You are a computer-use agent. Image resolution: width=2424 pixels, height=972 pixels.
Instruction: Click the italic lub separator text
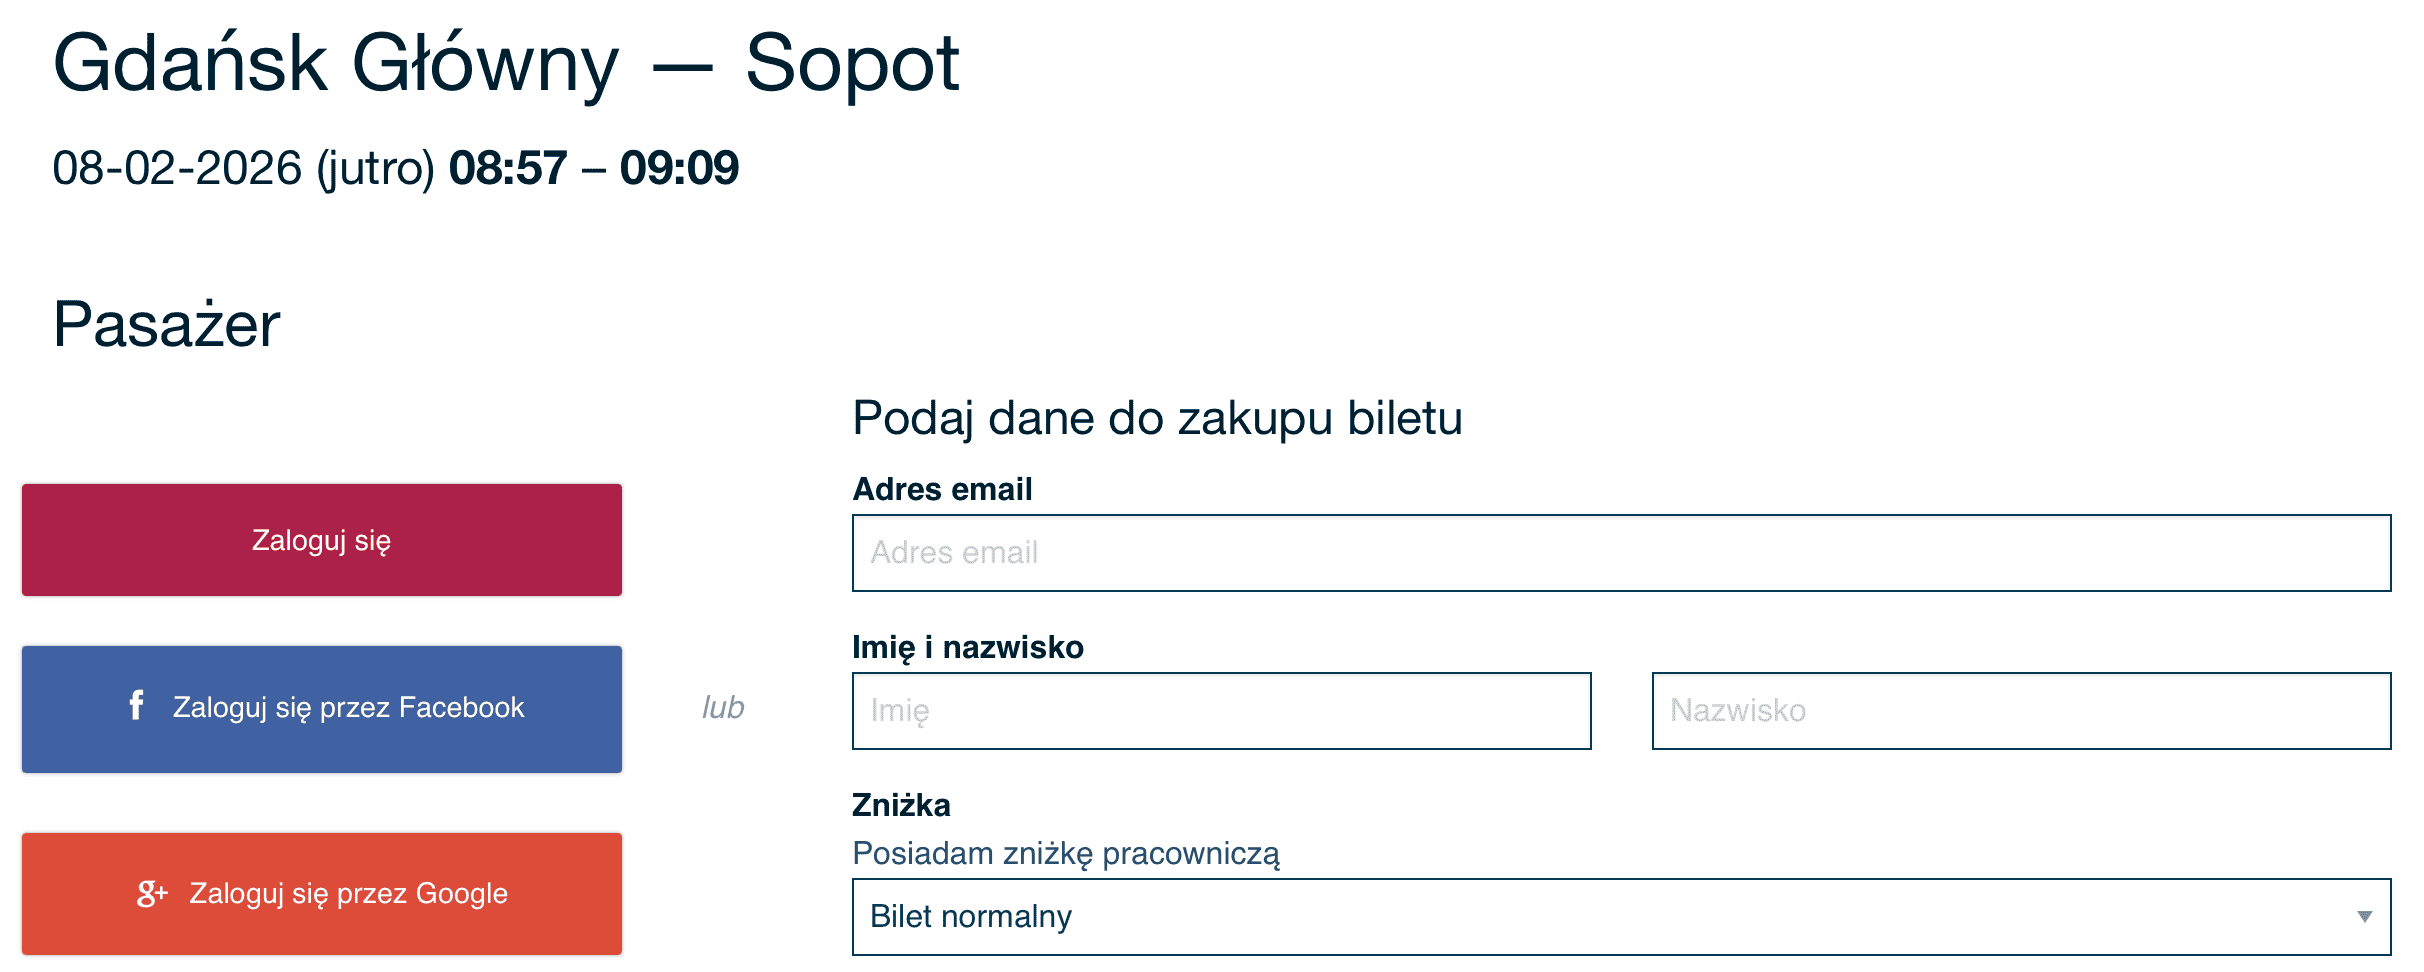click(x=722, y=708)
